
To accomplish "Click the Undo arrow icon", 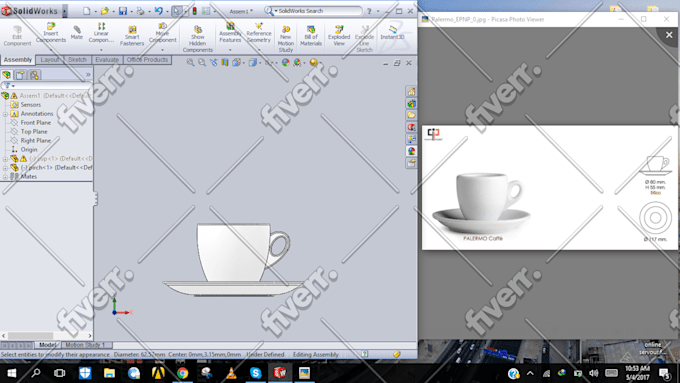I will coord(158,11).
